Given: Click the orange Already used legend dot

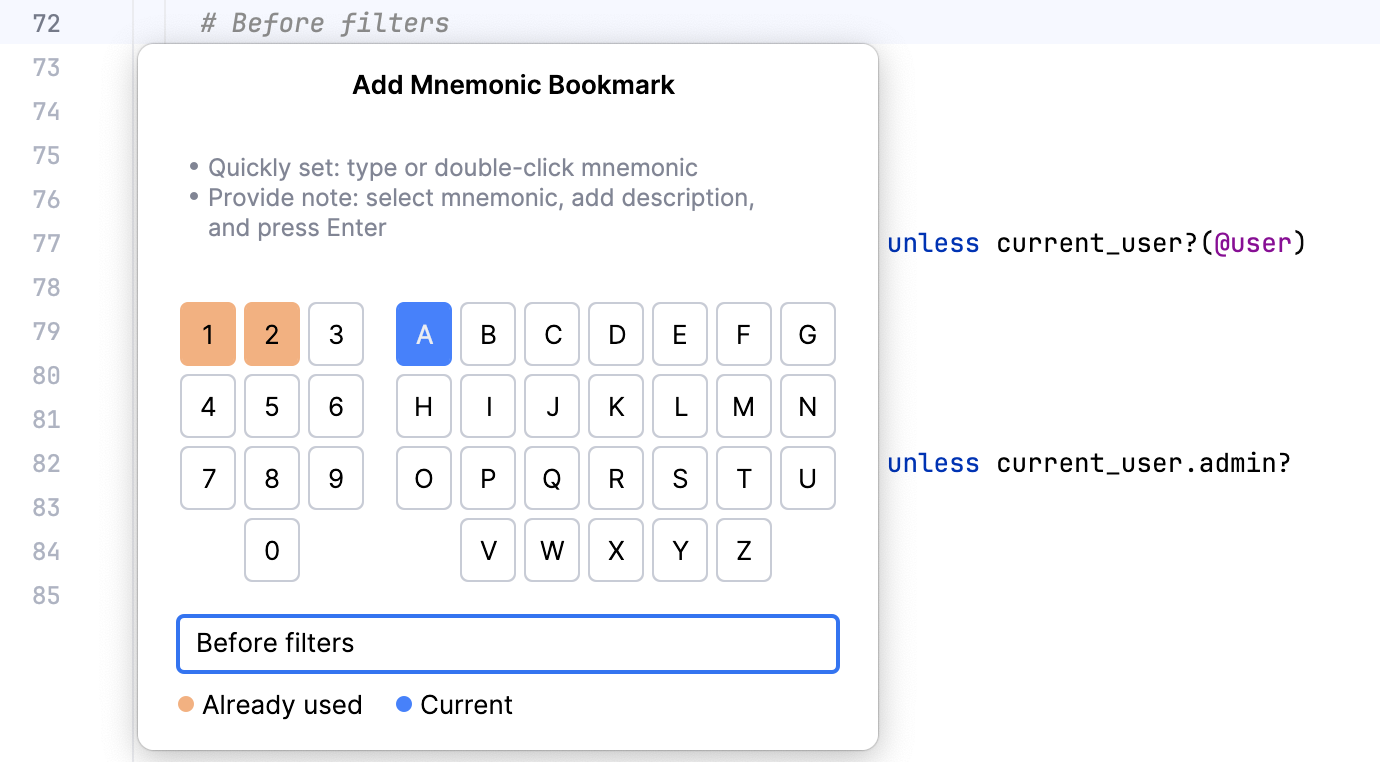Looking at the screenshot, I should coord(186,704).
